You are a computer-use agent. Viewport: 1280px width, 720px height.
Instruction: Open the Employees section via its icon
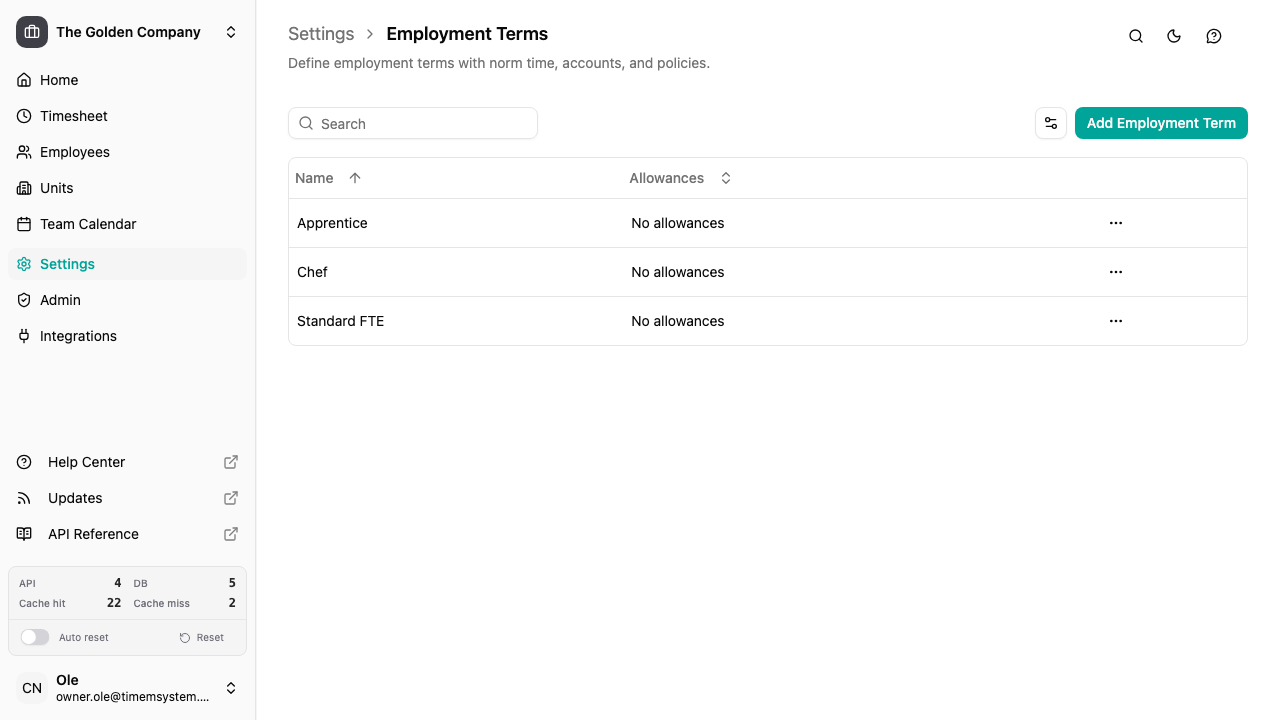tap(23, 152)
